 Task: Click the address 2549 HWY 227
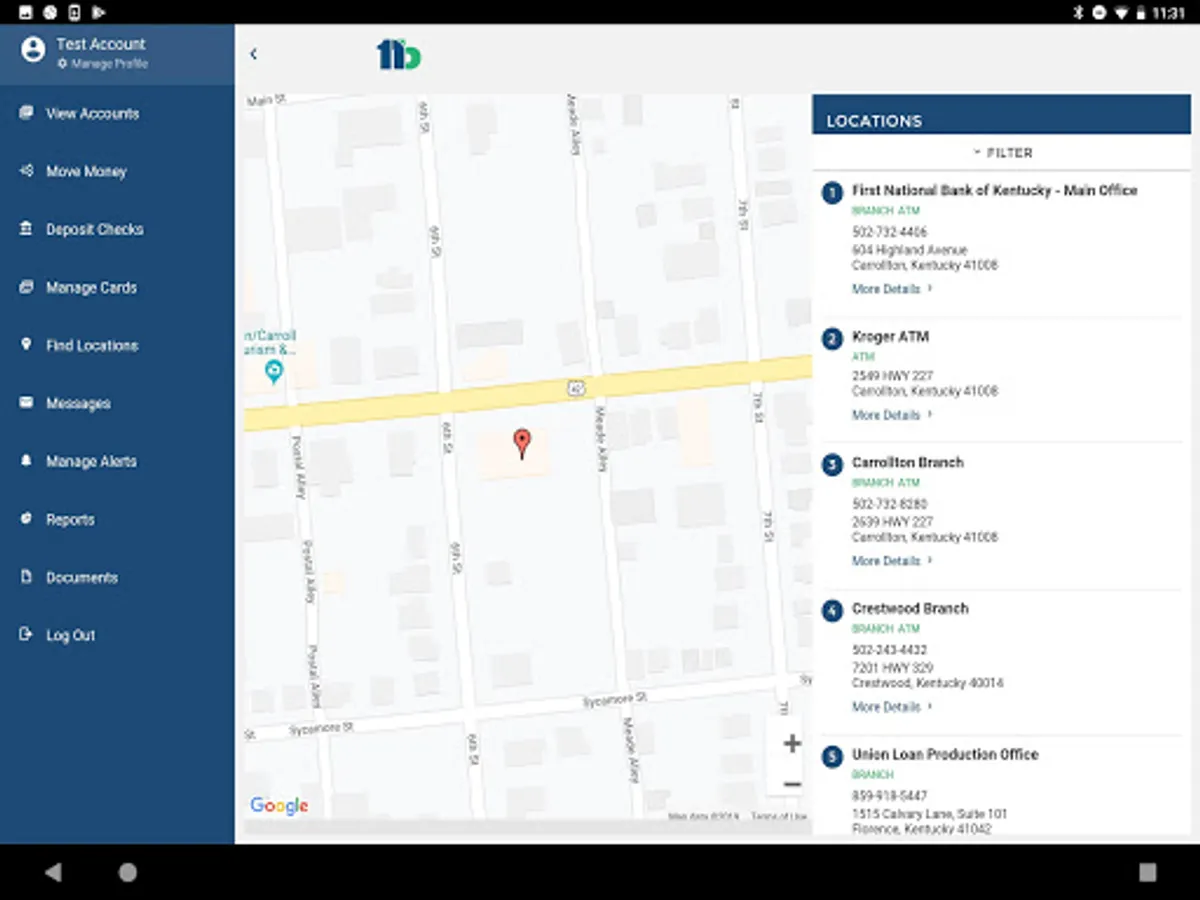click(892, 376)
